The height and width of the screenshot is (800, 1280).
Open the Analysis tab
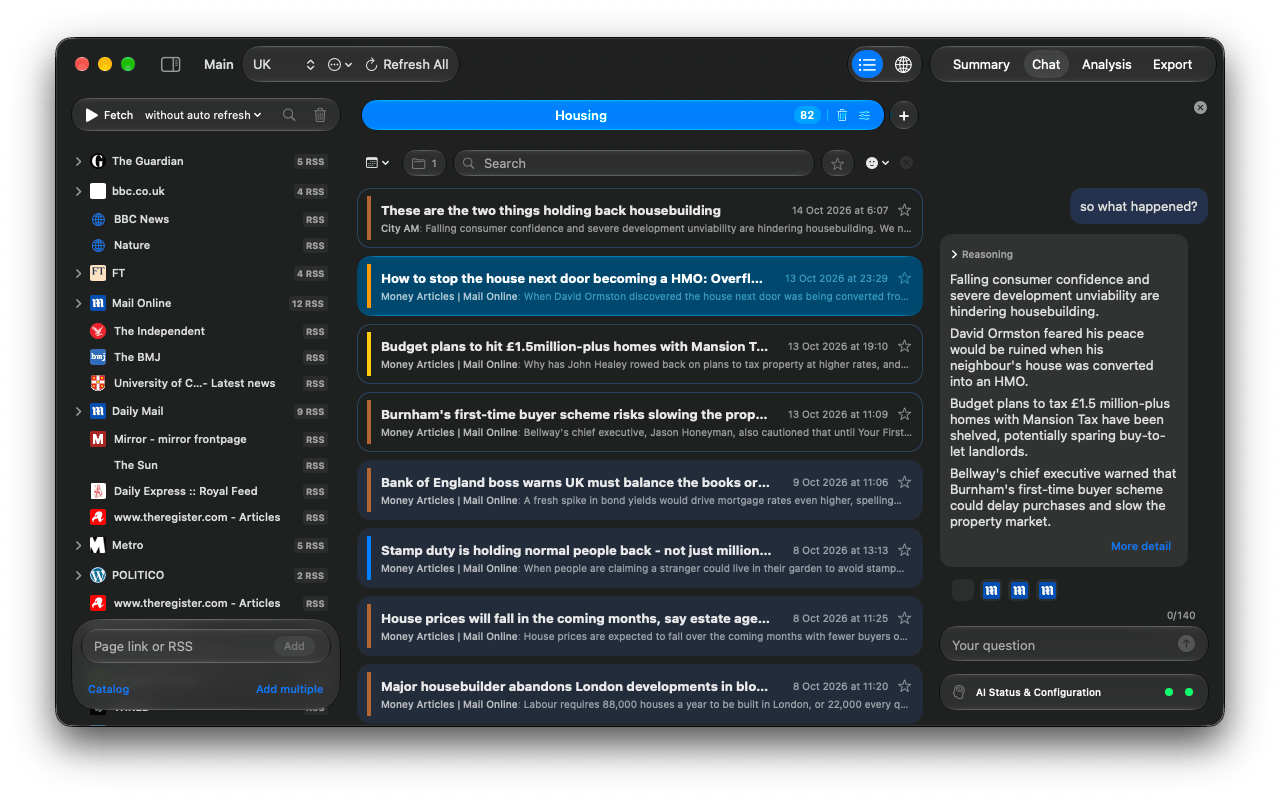[x=1106, y=64]
